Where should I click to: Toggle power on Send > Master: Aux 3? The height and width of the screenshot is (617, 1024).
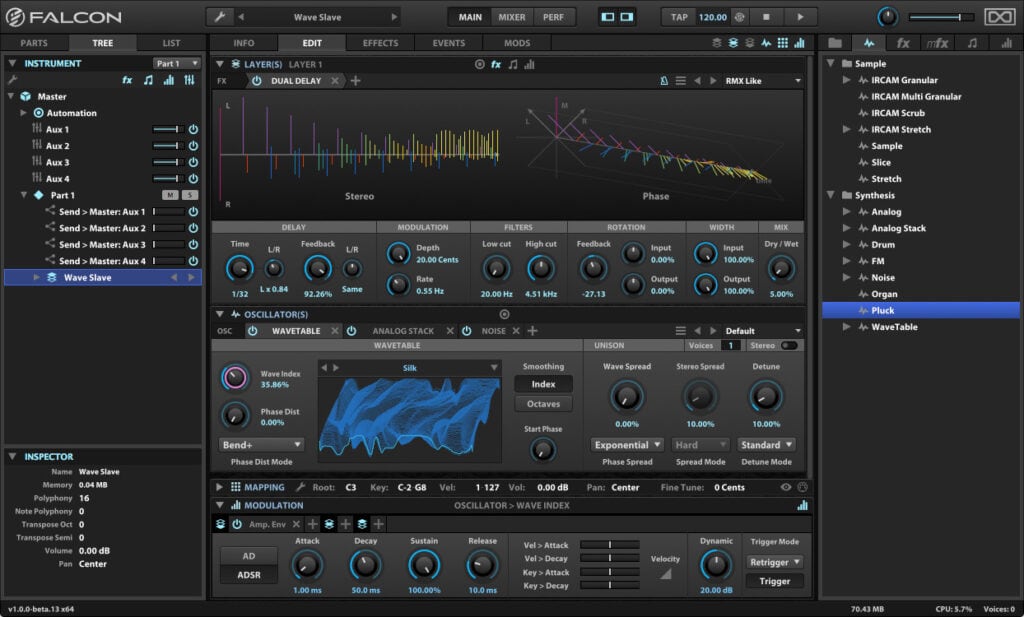(x=193, y=244)
